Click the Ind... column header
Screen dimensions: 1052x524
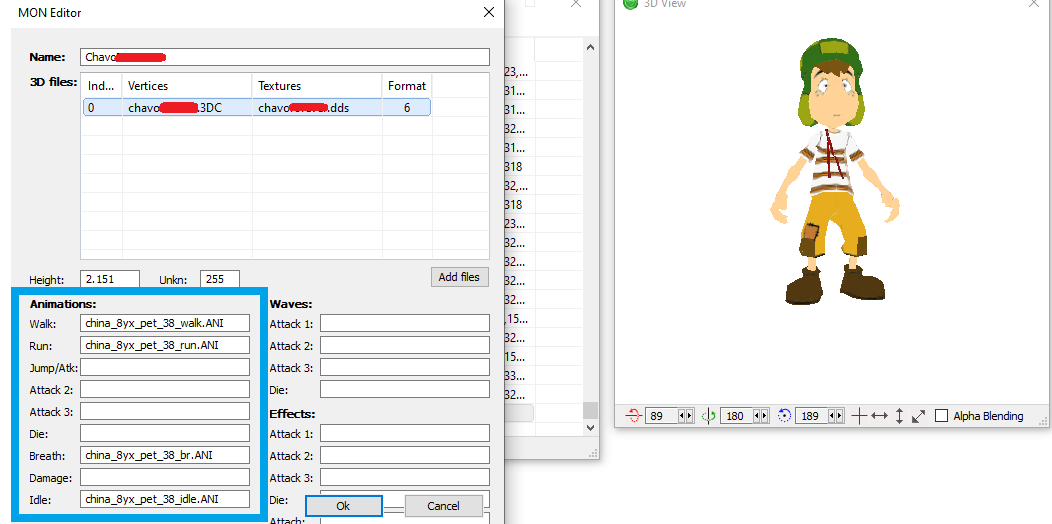coord(101,86)
